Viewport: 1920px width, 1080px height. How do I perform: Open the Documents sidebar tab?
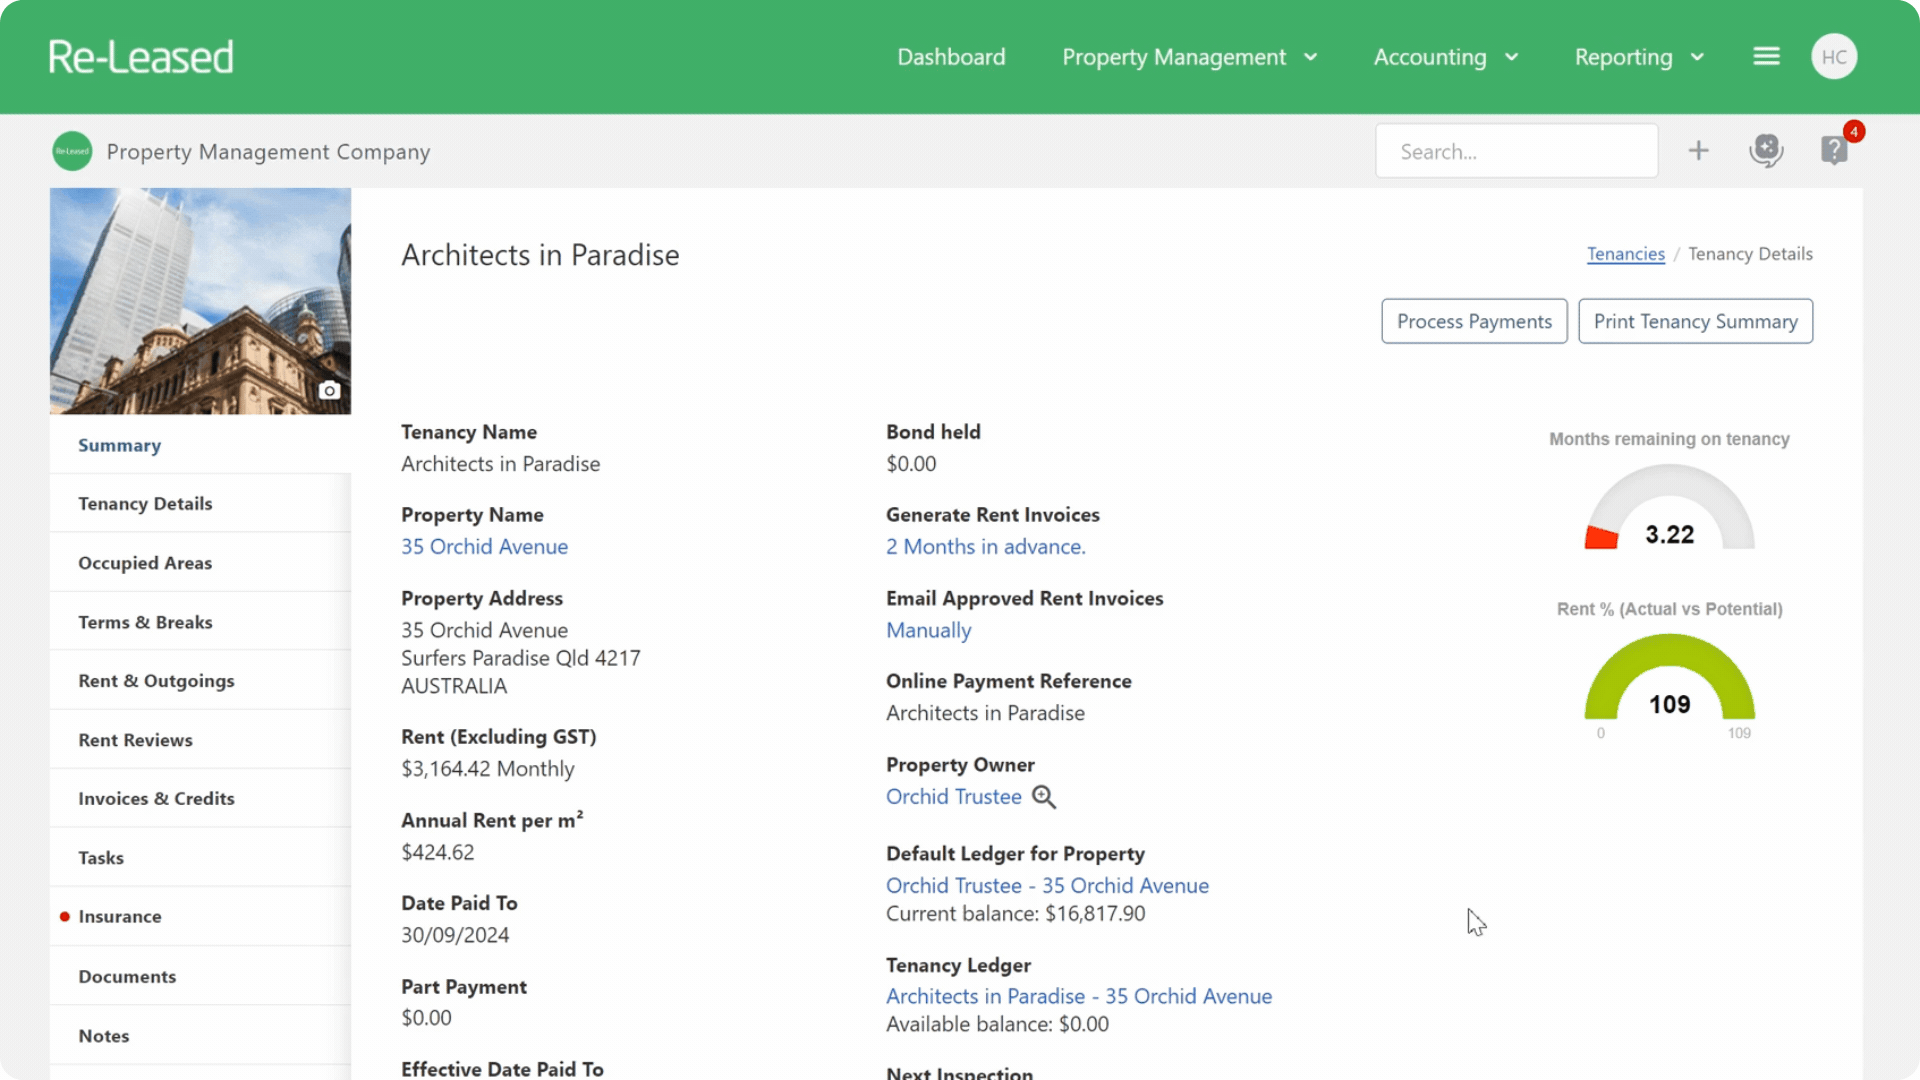coord(200,977)
